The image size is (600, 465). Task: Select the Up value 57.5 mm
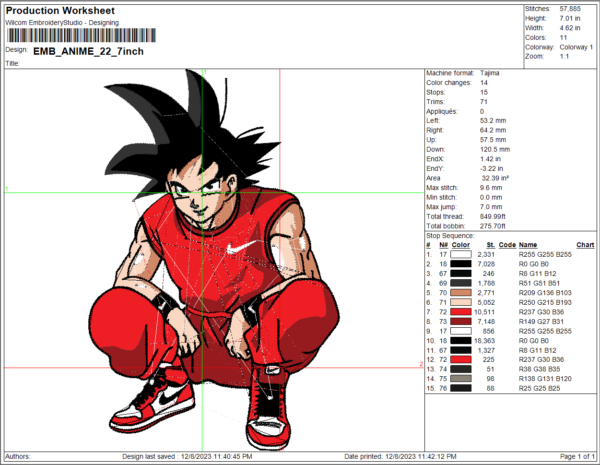493,140
